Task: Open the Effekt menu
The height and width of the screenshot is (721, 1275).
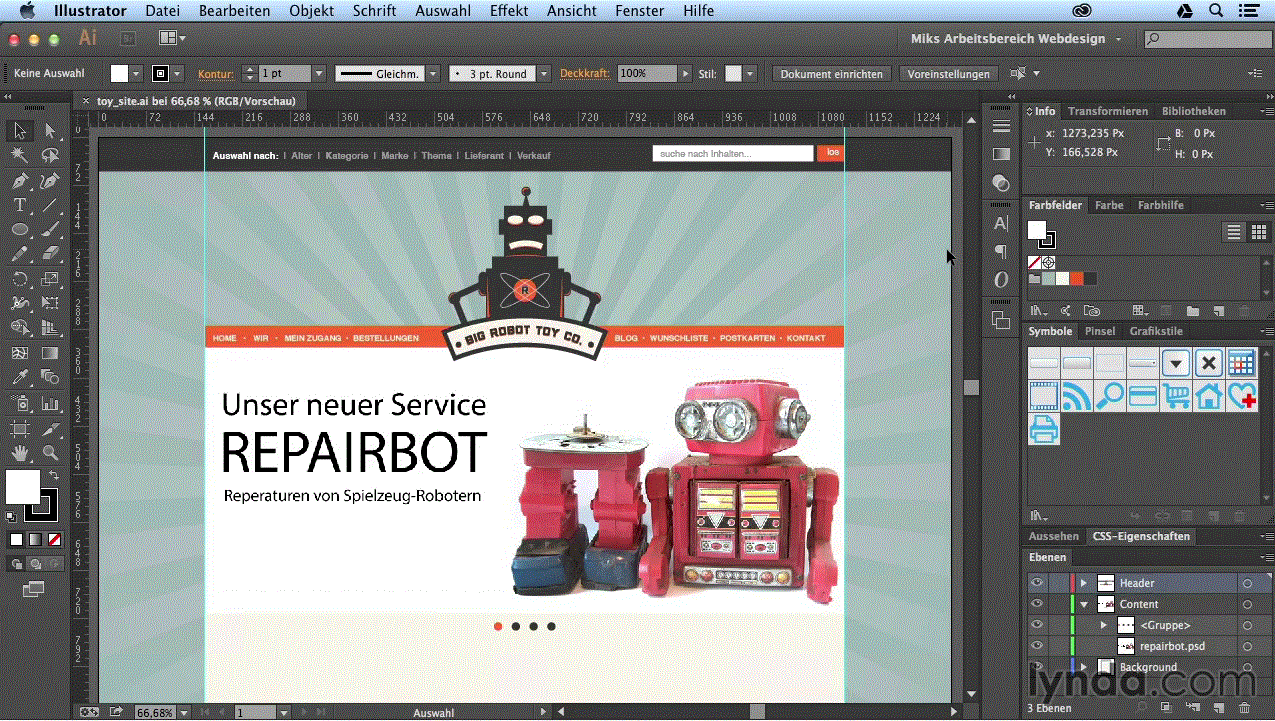Action: tap(509, 11)
